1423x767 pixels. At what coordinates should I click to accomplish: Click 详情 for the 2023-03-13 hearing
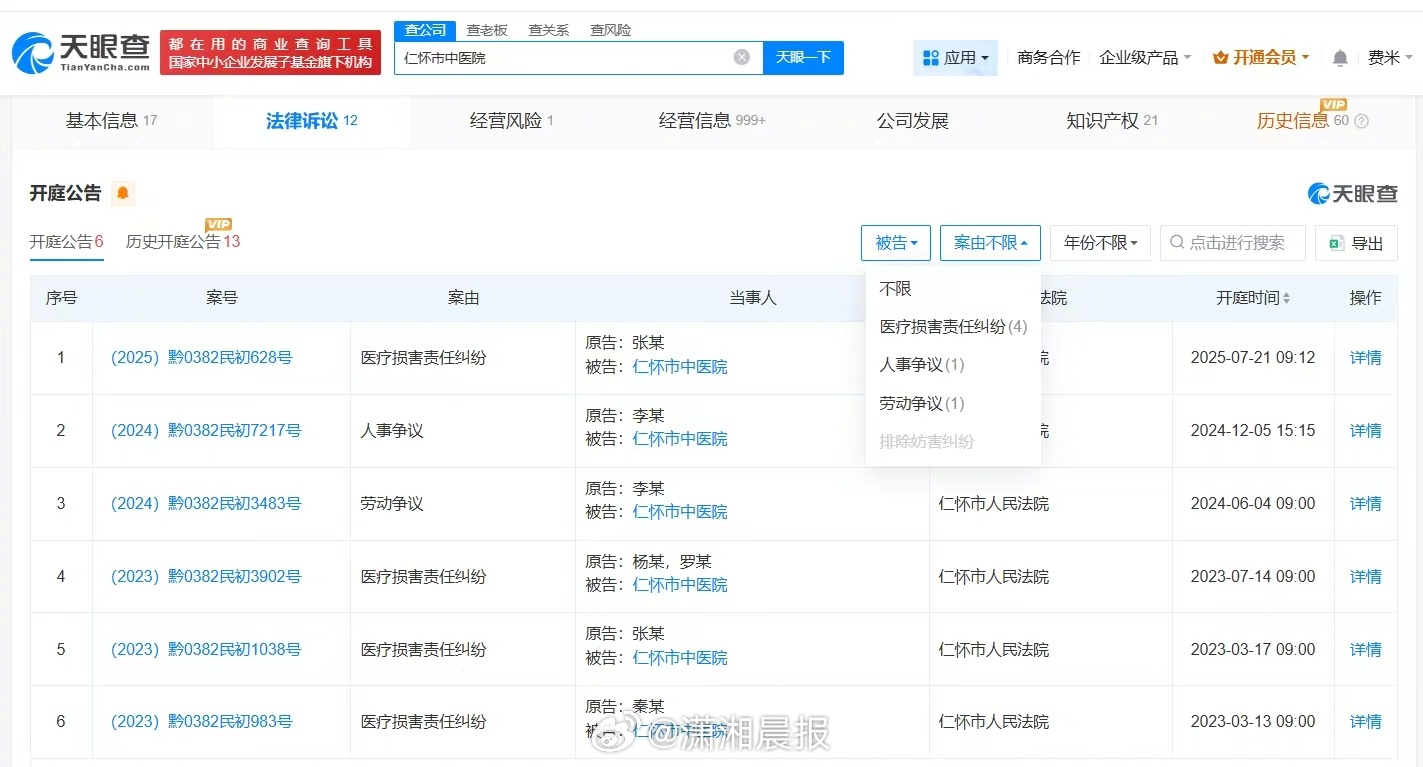tap(1365, 722)
